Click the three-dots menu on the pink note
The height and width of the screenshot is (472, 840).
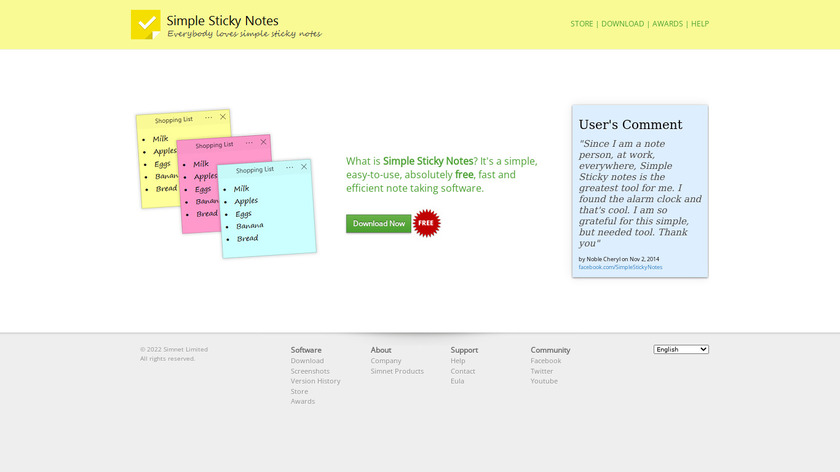tap(249, 143)
